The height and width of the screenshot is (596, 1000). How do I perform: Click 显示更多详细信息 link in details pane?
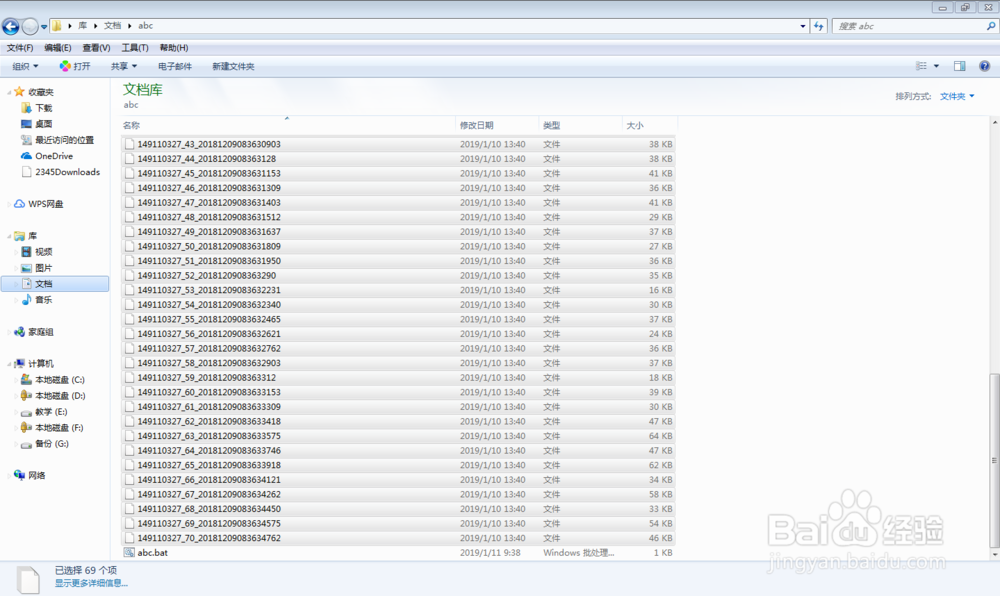tap(91, 583)
